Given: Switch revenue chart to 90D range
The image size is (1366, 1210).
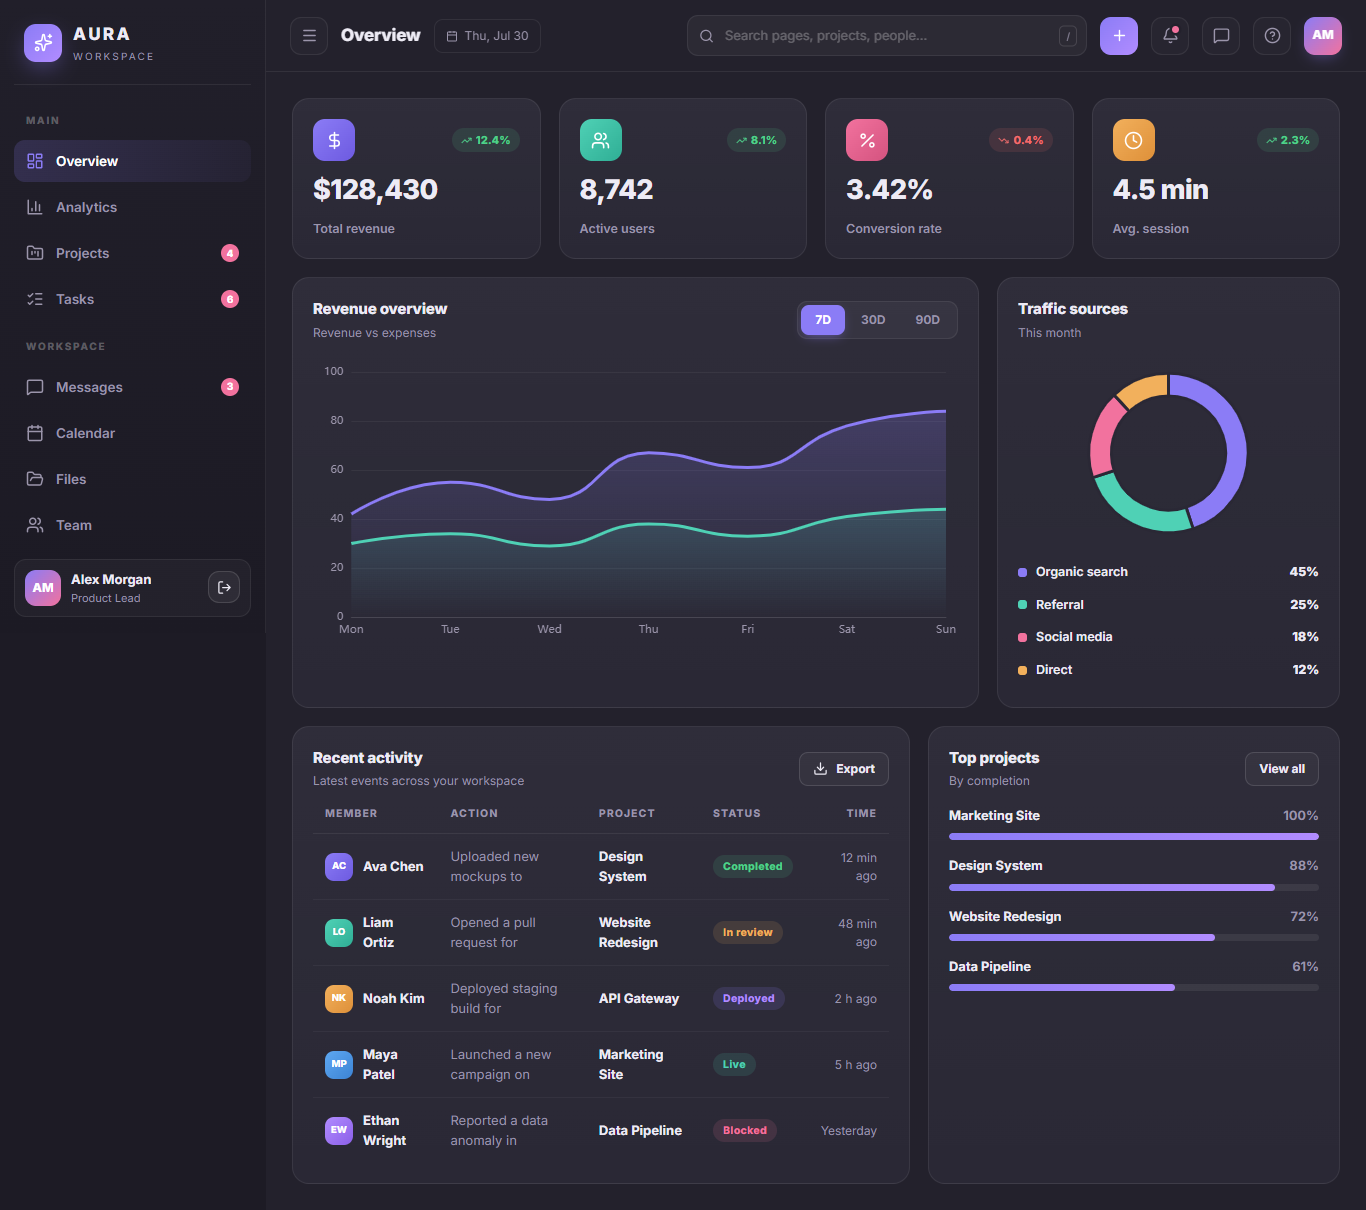Looking at the screenshot, I should point(927,320).
